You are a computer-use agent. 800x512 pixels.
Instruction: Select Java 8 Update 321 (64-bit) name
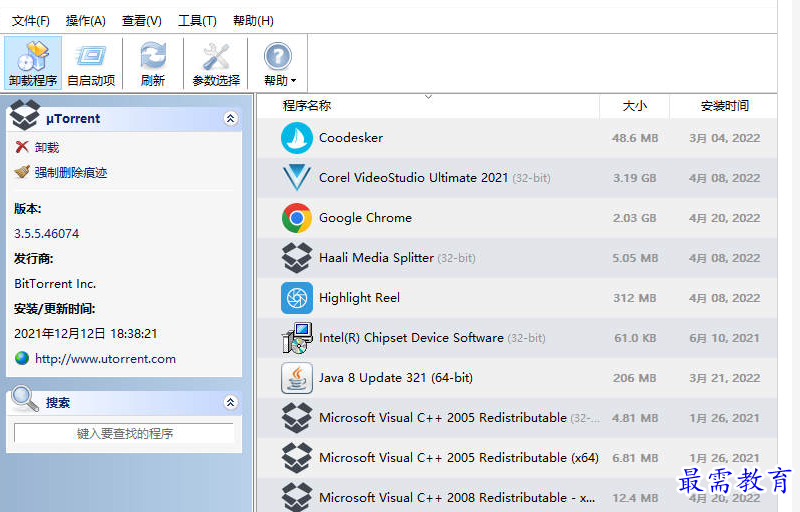(x=396, y=378)
